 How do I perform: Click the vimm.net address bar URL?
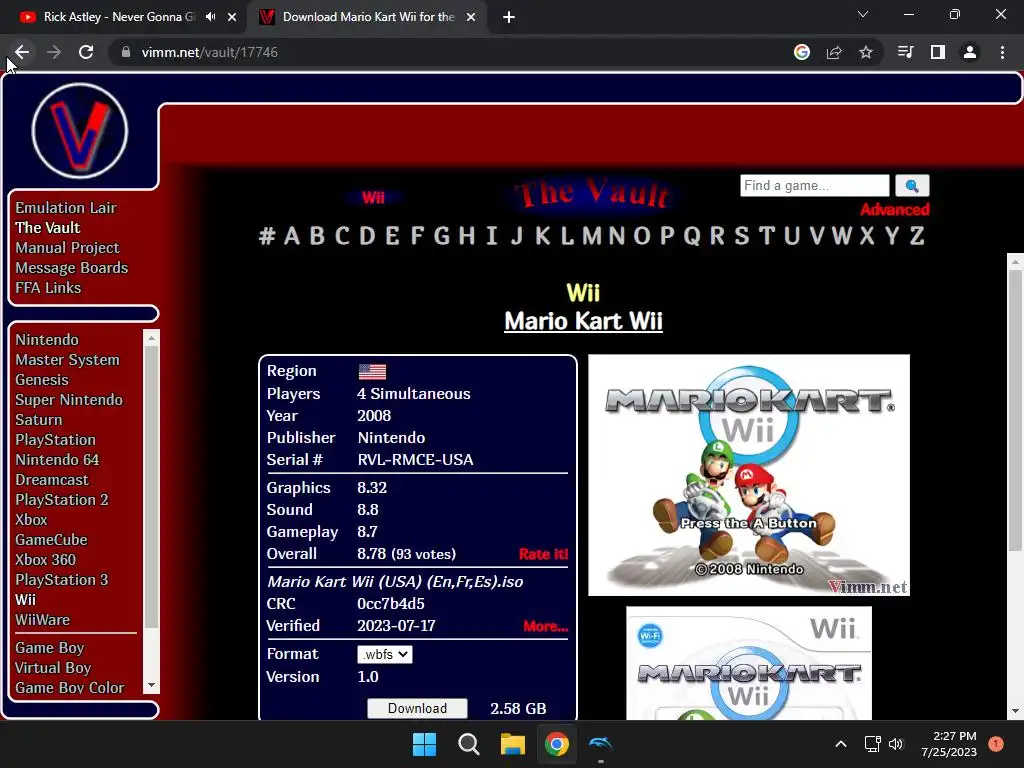210,52
